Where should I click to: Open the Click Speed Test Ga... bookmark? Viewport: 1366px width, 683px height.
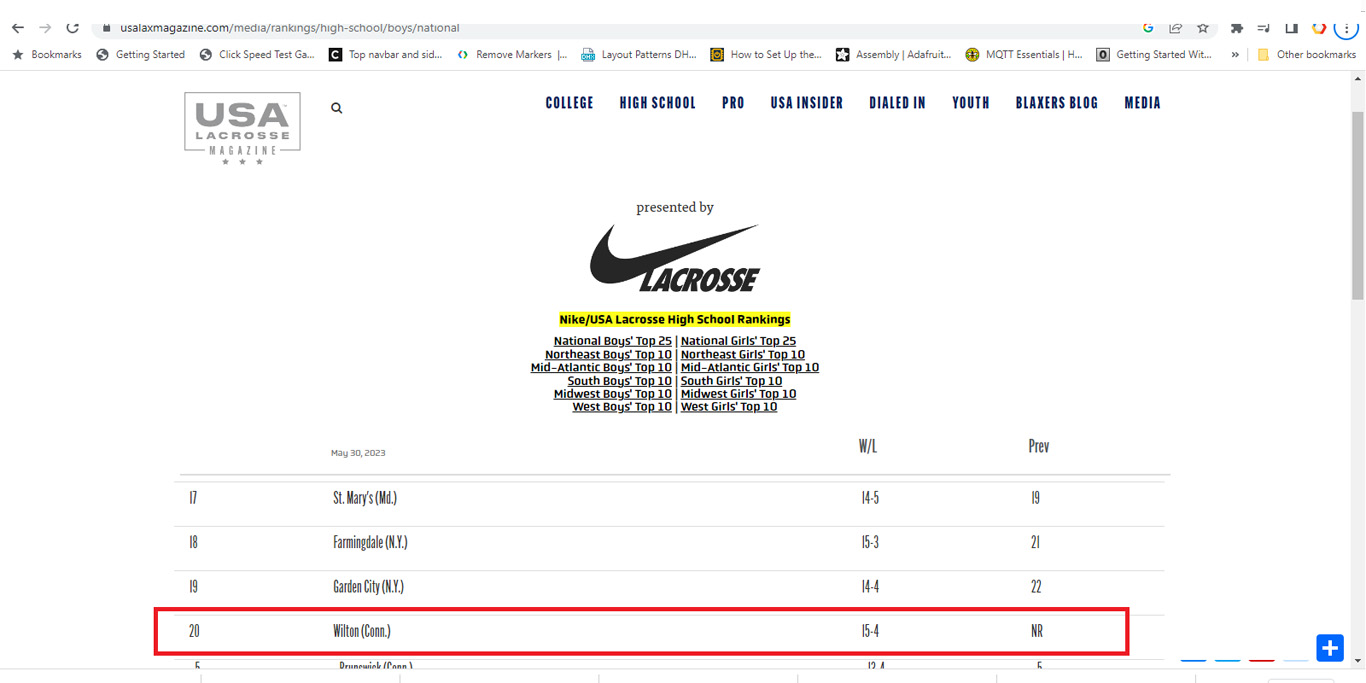[257, 55]
